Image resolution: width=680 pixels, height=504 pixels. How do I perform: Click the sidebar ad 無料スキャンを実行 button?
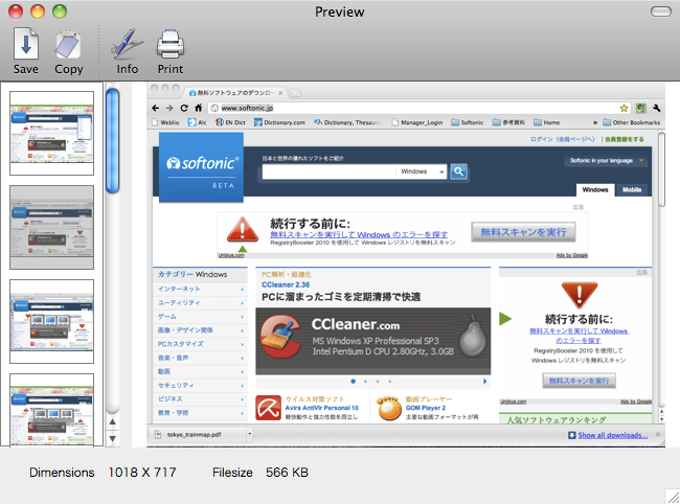tap(579, 381)
